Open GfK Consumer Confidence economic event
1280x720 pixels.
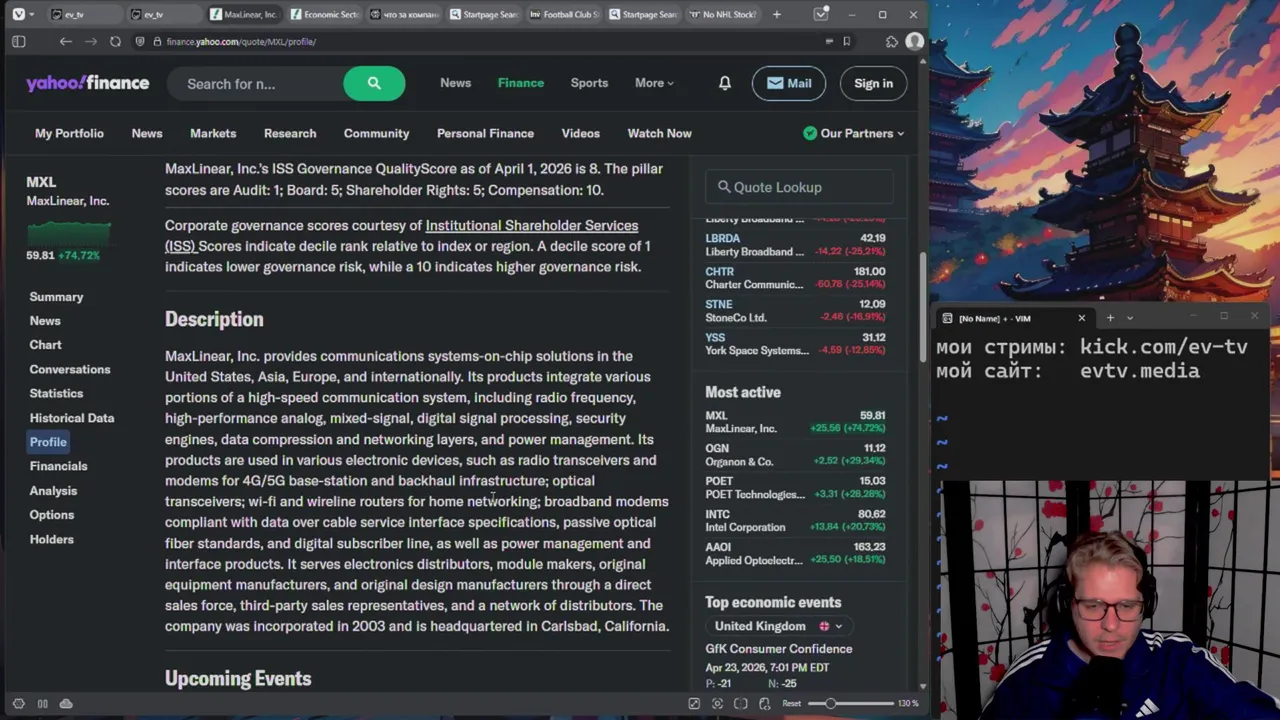coord(779,649)
